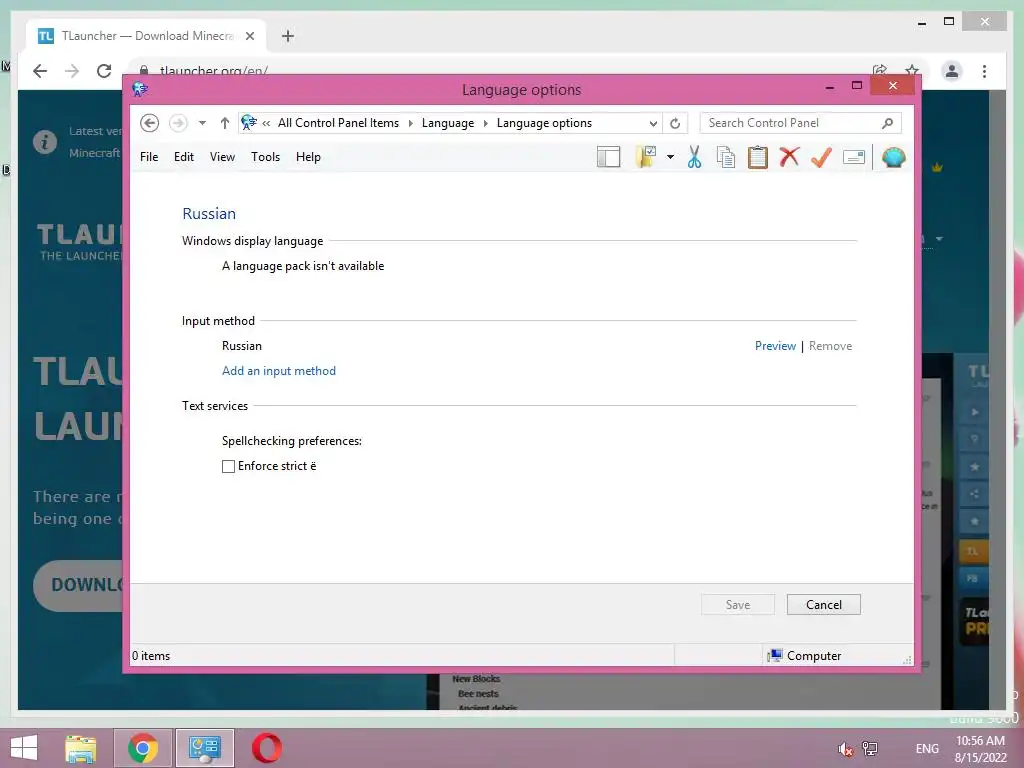This screenshot has width=1024, height=768.
Task: Click All Control Panel Items breadcrumb
Action: (x=338, y=123)
